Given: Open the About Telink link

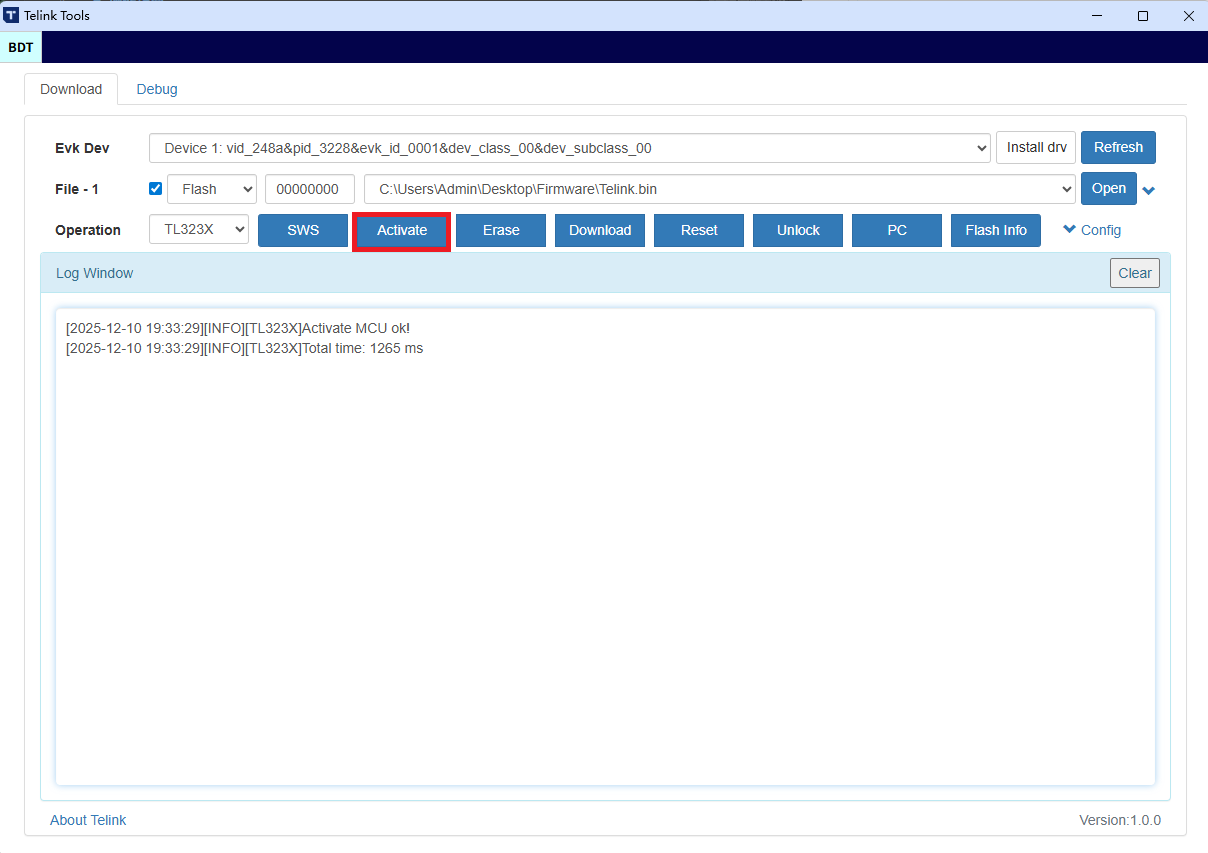Looking at the screenshot, I should point(88,820).
